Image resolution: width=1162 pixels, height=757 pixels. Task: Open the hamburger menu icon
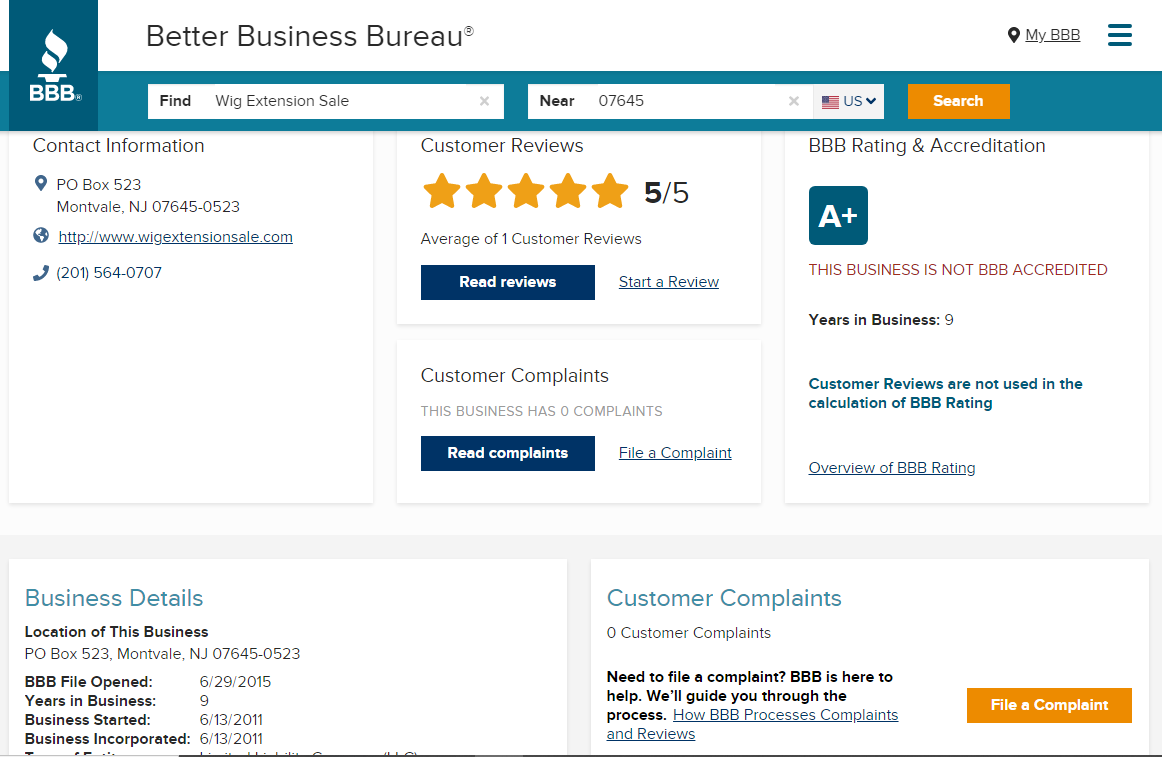[1119, 35]
